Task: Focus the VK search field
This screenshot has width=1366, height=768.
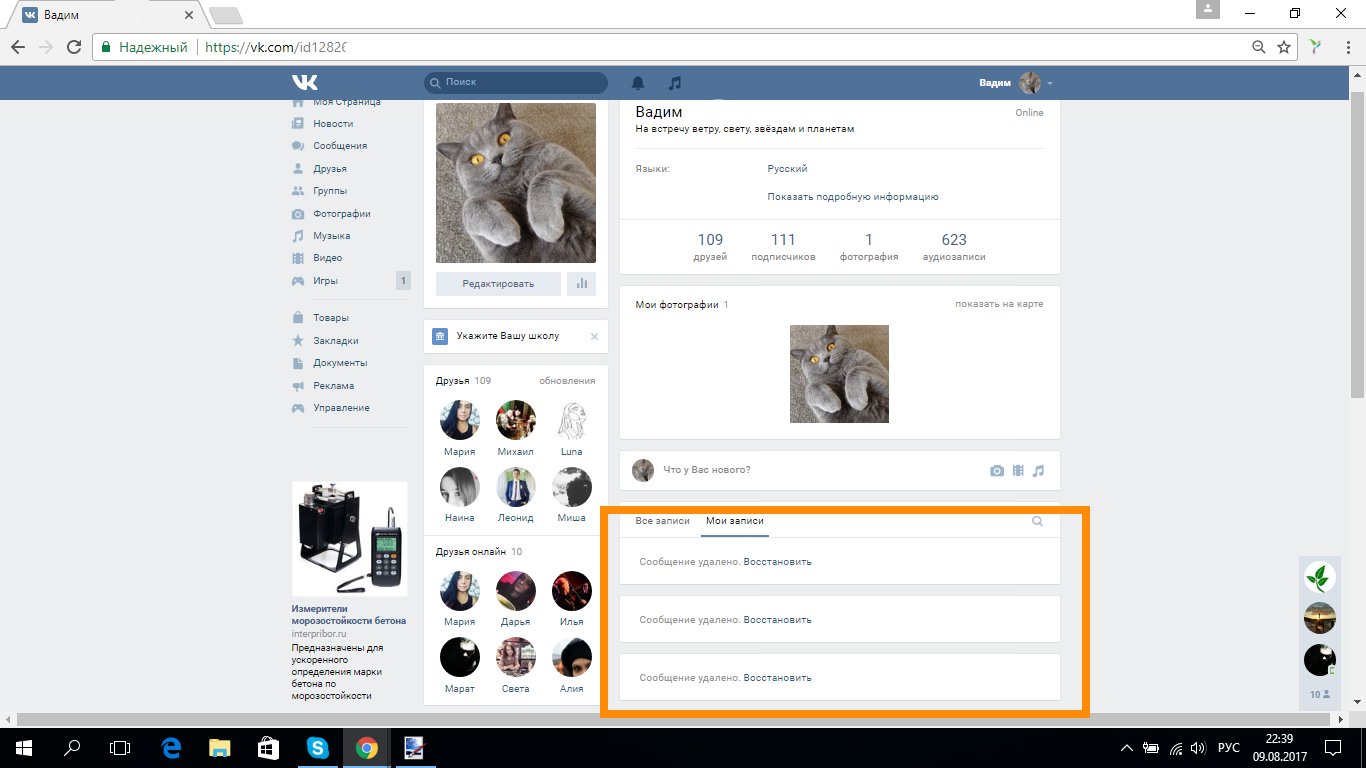Action: [x=516, y=83]
